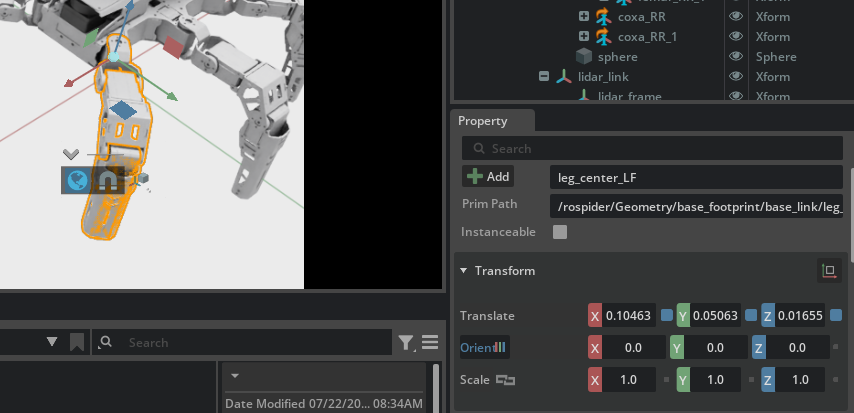854x413 pixels.
Task: Click Translate Y value 0.05063
Action: click(715, 315)
